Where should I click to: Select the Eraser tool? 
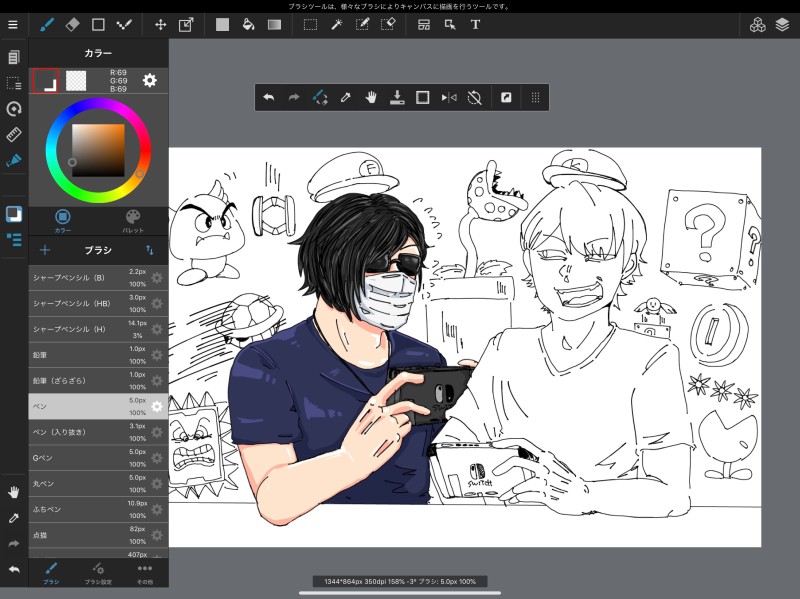pyautogui.click(x=72, y=24)
